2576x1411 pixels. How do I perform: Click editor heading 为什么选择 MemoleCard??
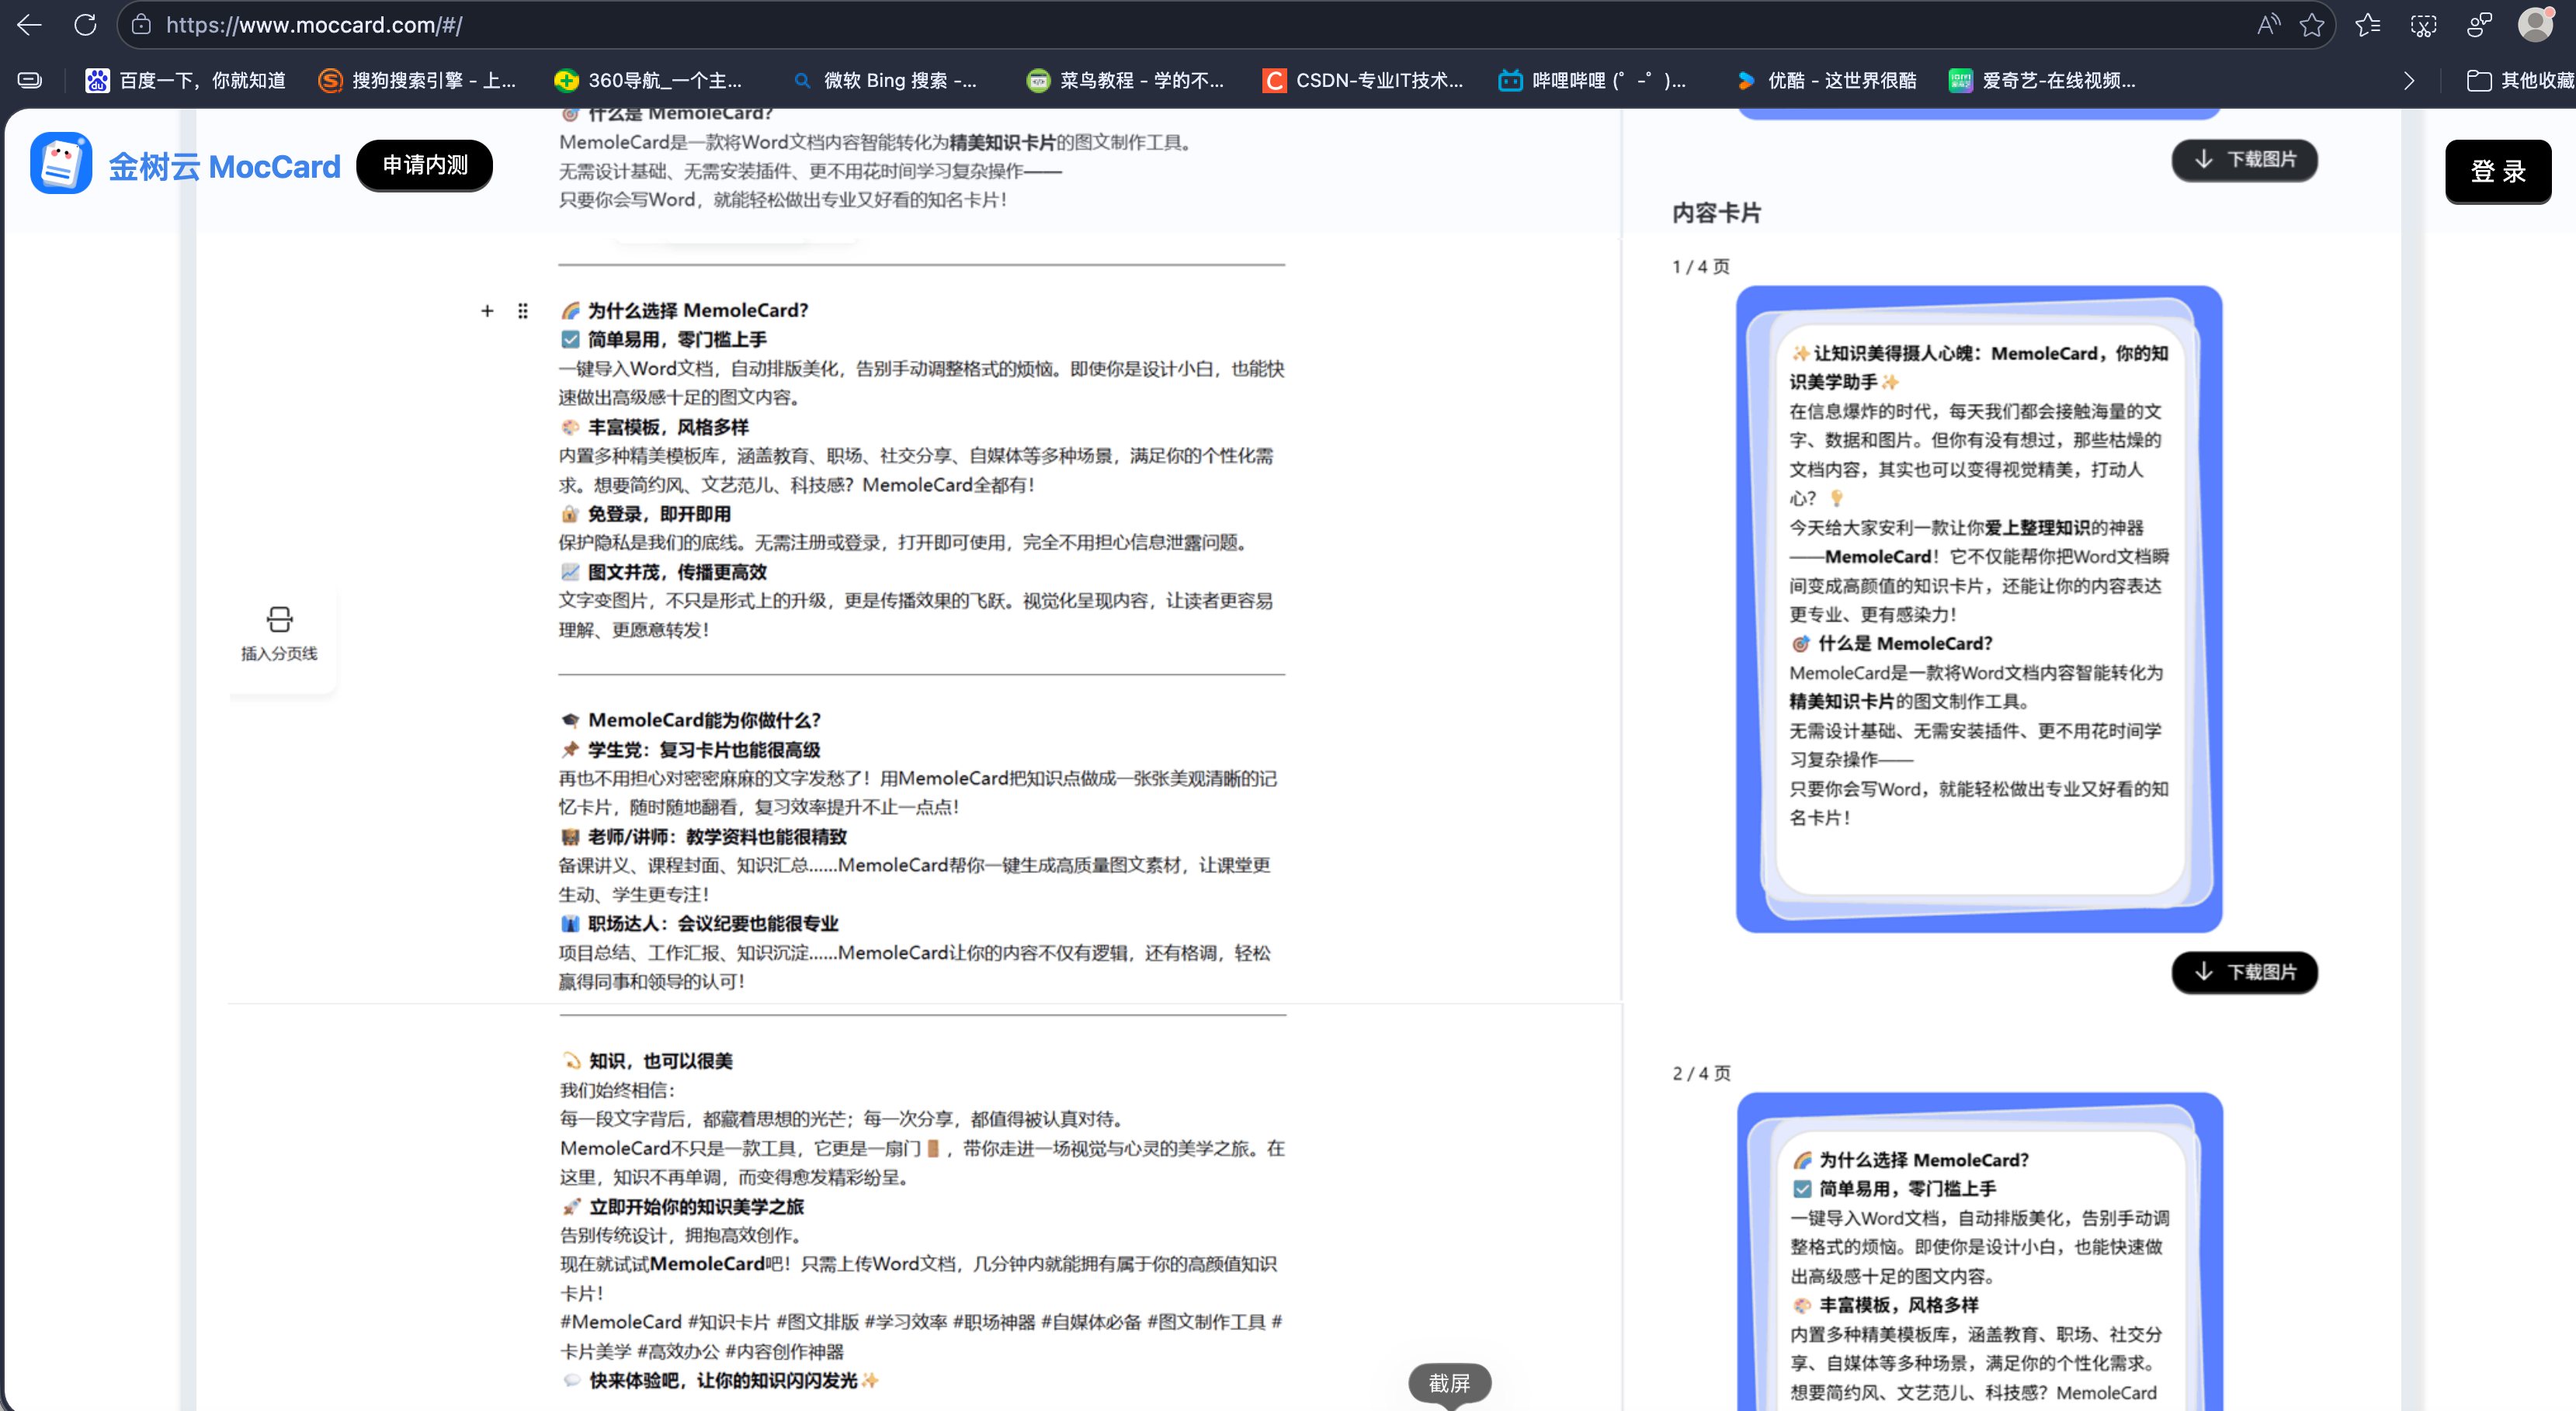coord(684,310)
